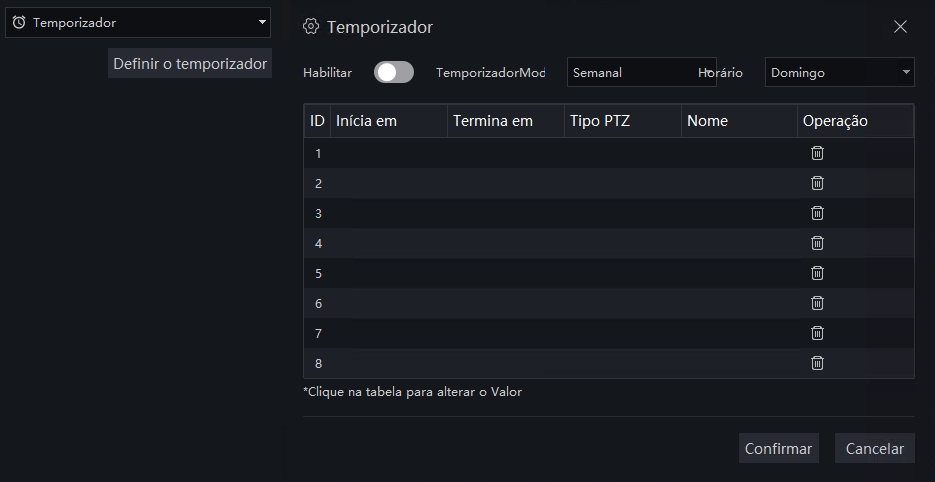Open the Semanal timer mode dropdown
The image size is (935, 482).
click(642, 72)
